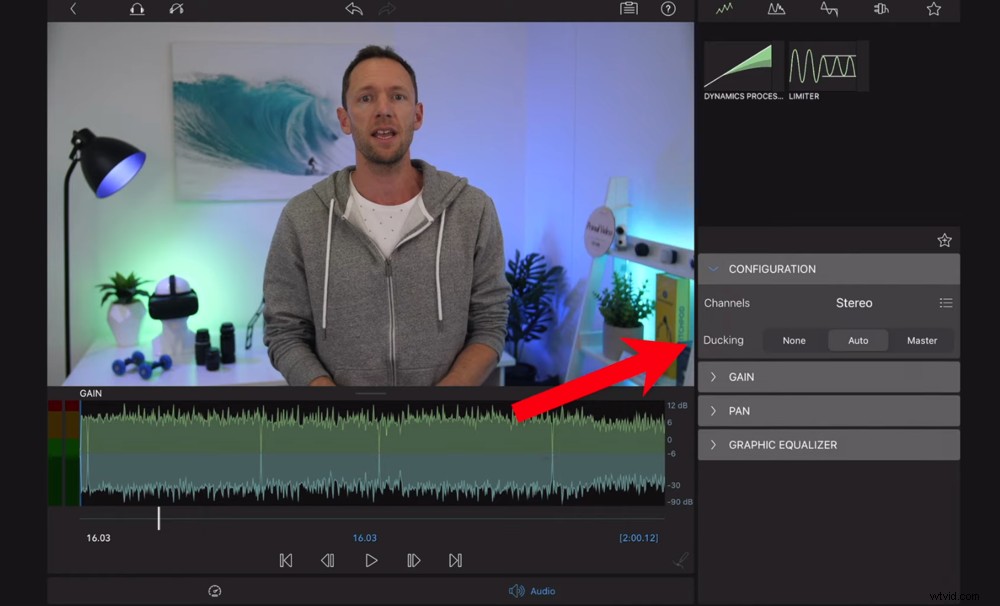Collapse the CONFIGURATION section
This screenshot has height=606, width=1000.
pyautogui.click(x=713, y=268)
